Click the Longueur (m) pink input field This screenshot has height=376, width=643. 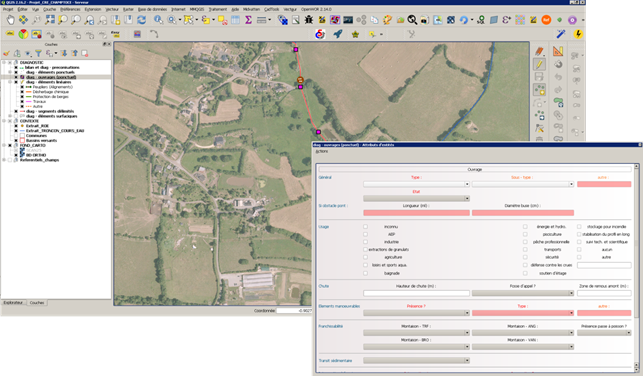[416, 213]
